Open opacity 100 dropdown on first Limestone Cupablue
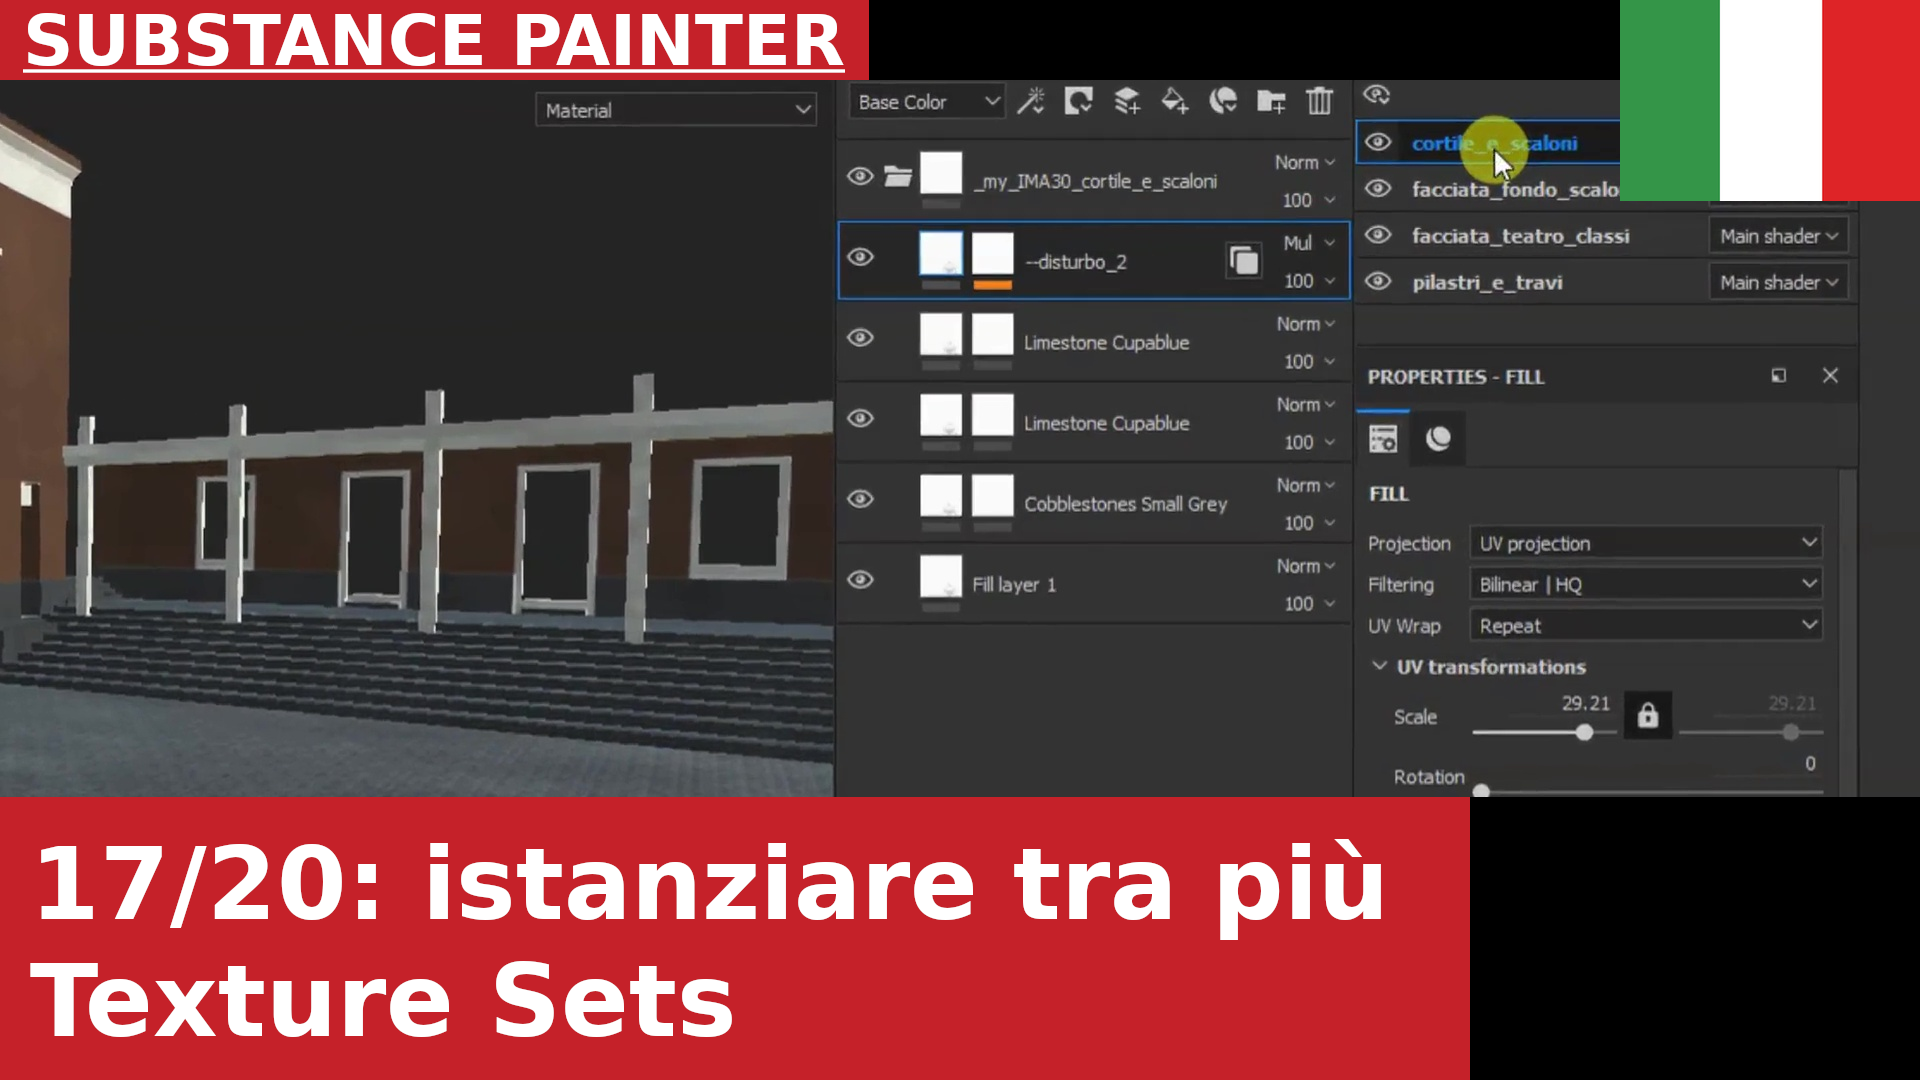 [1309, 362]
